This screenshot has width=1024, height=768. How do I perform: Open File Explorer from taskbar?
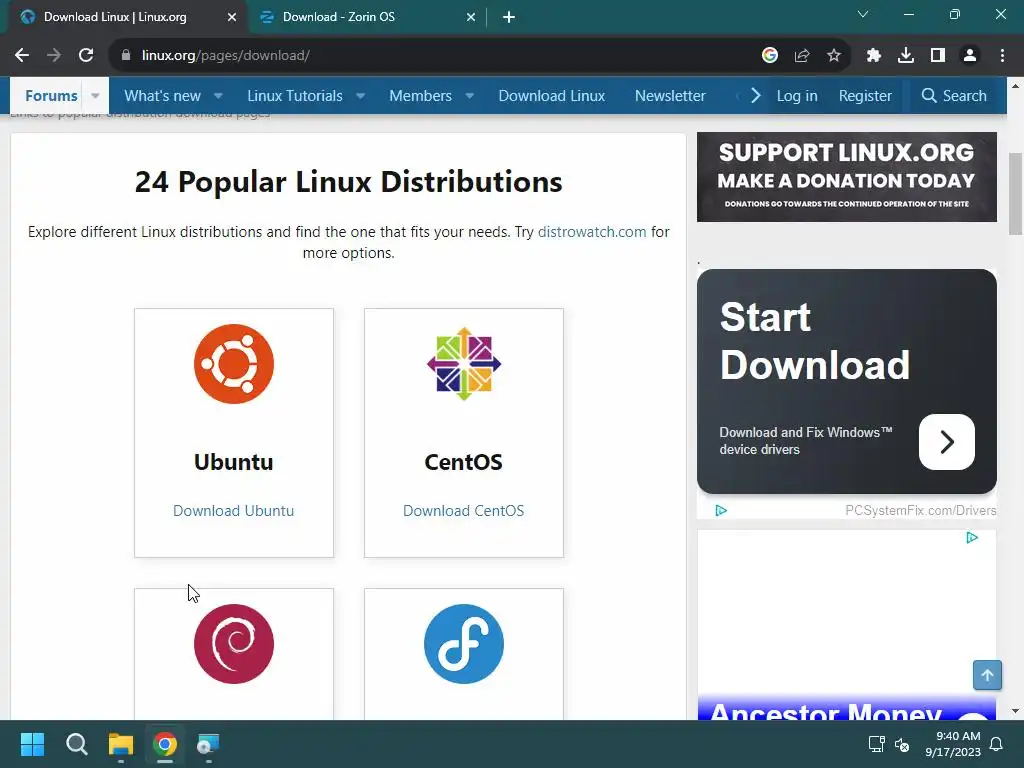pyautogui.click(x=121, y=744)
